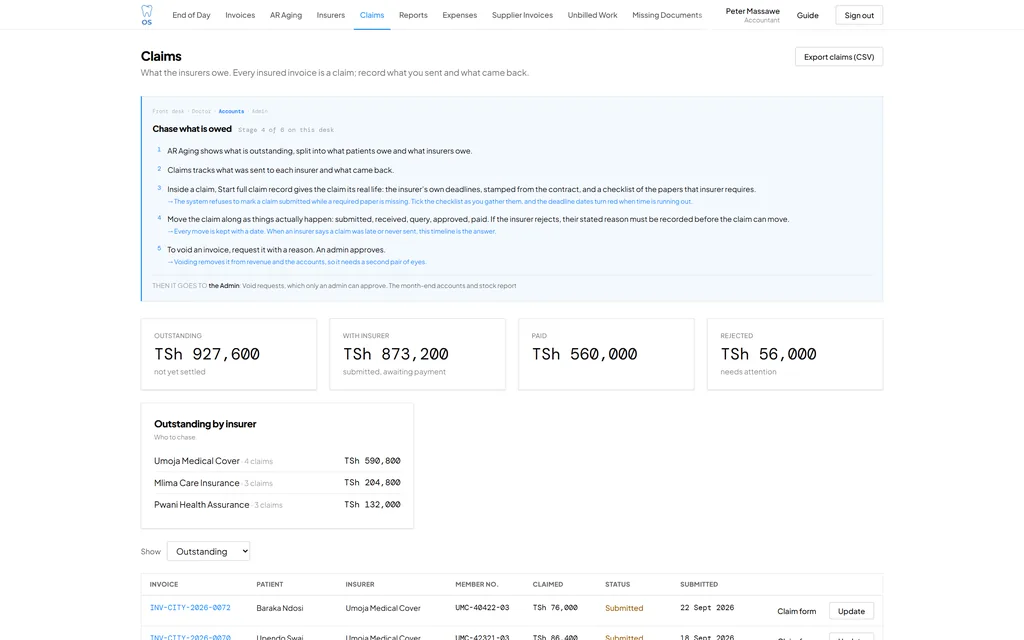Click the Mlima Care Insurance outstanding row
1024x640 pixels.
[277, 483]
